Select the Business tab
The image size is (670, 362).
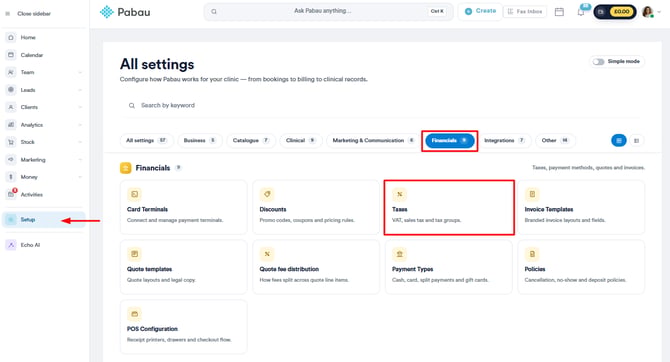(200, 140)
